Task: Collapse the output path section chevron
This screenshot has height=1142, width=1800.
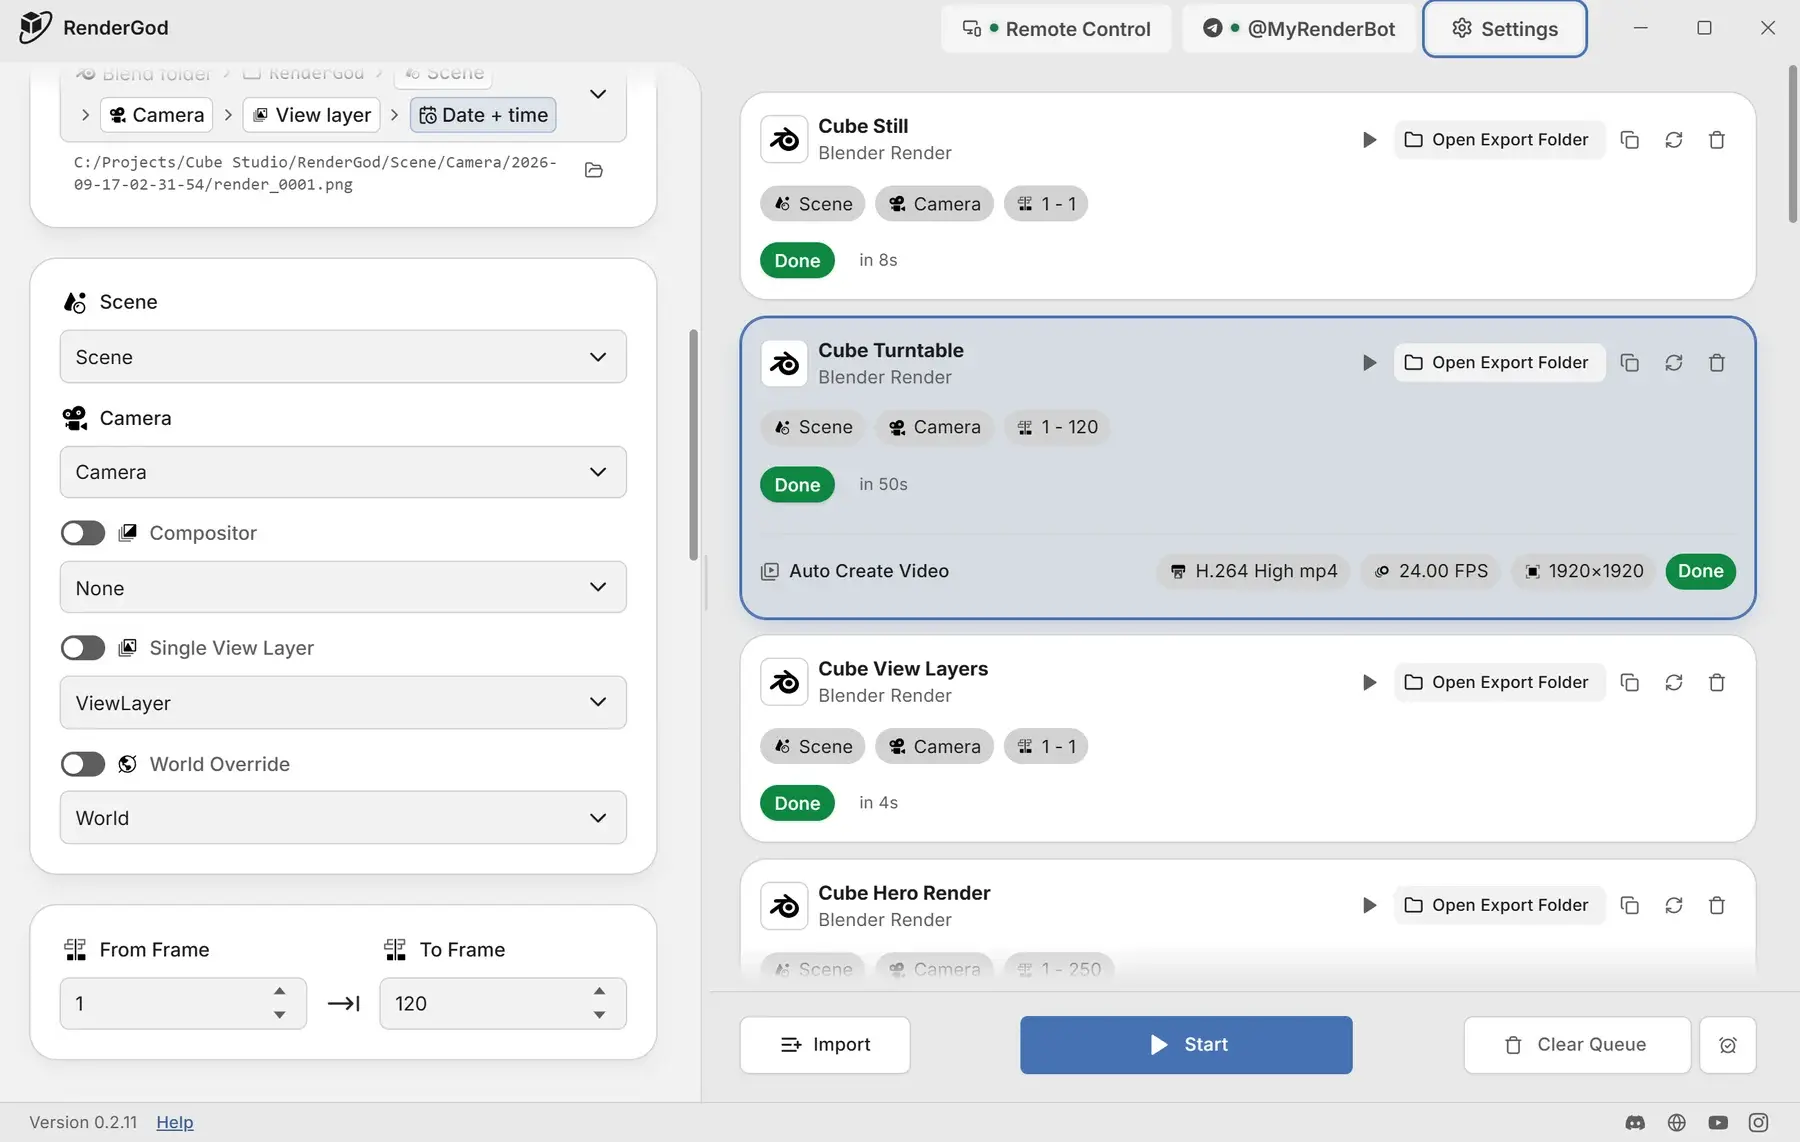Action: [598, 94]
